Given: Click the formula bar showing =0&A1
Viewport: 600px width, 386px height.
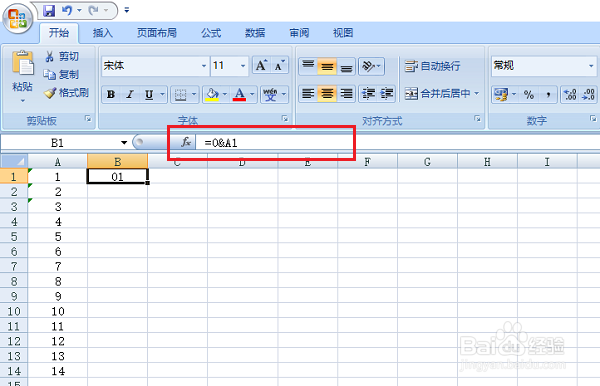Looking at the screenshot, I should (398, 143).
